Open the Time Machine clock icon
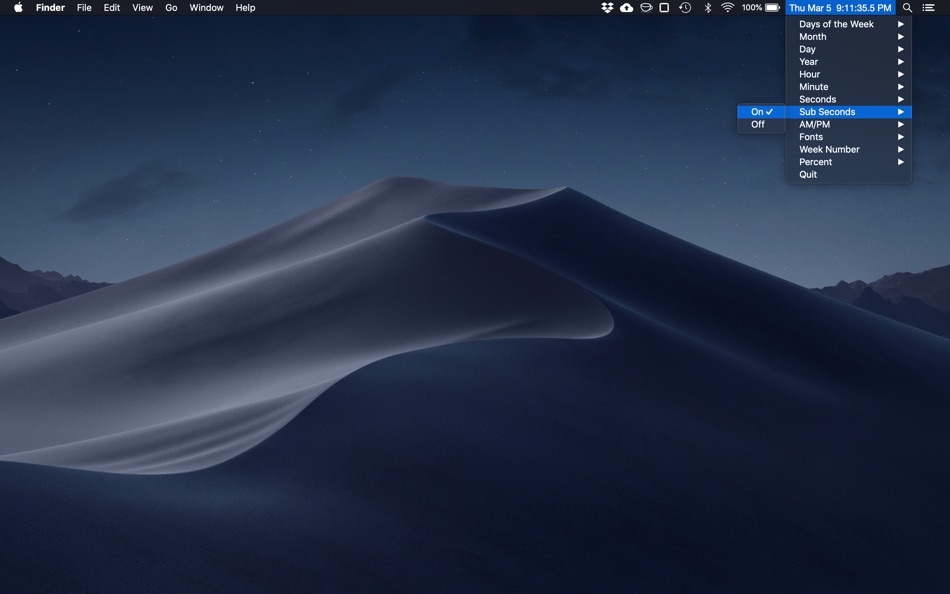This screenshot has width=950, height=594. [x=684, y=7]
